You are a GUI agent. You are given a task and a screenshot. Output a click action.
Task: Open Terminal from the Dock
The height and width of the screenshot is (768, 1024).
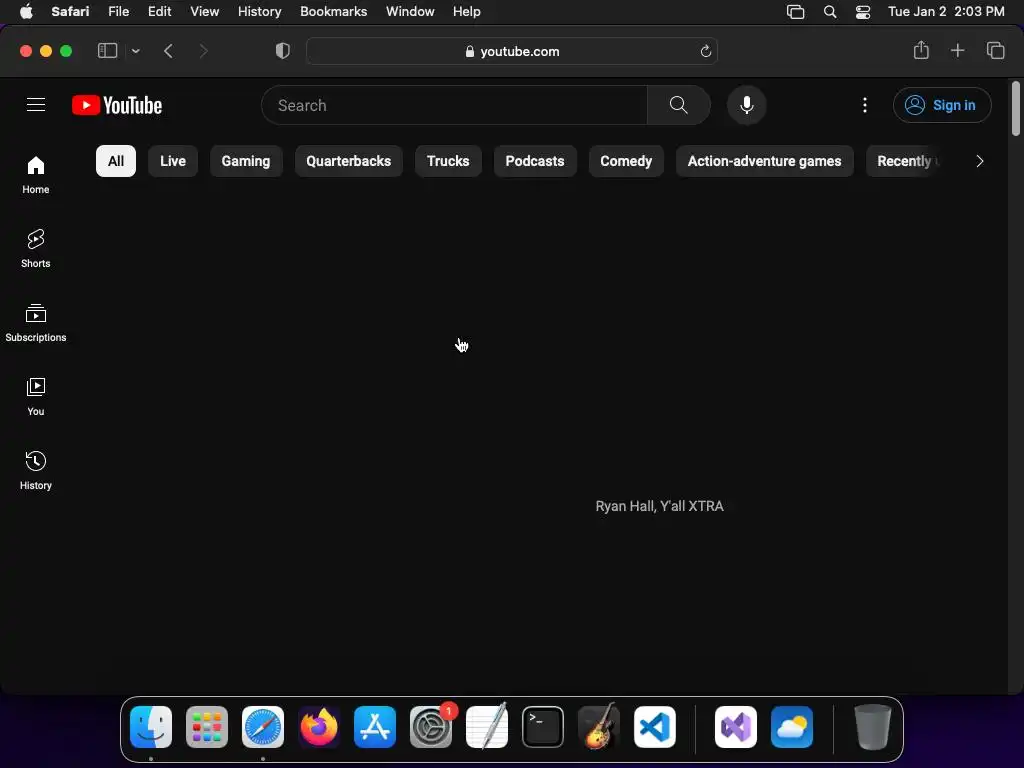click(x=543, y=727)
